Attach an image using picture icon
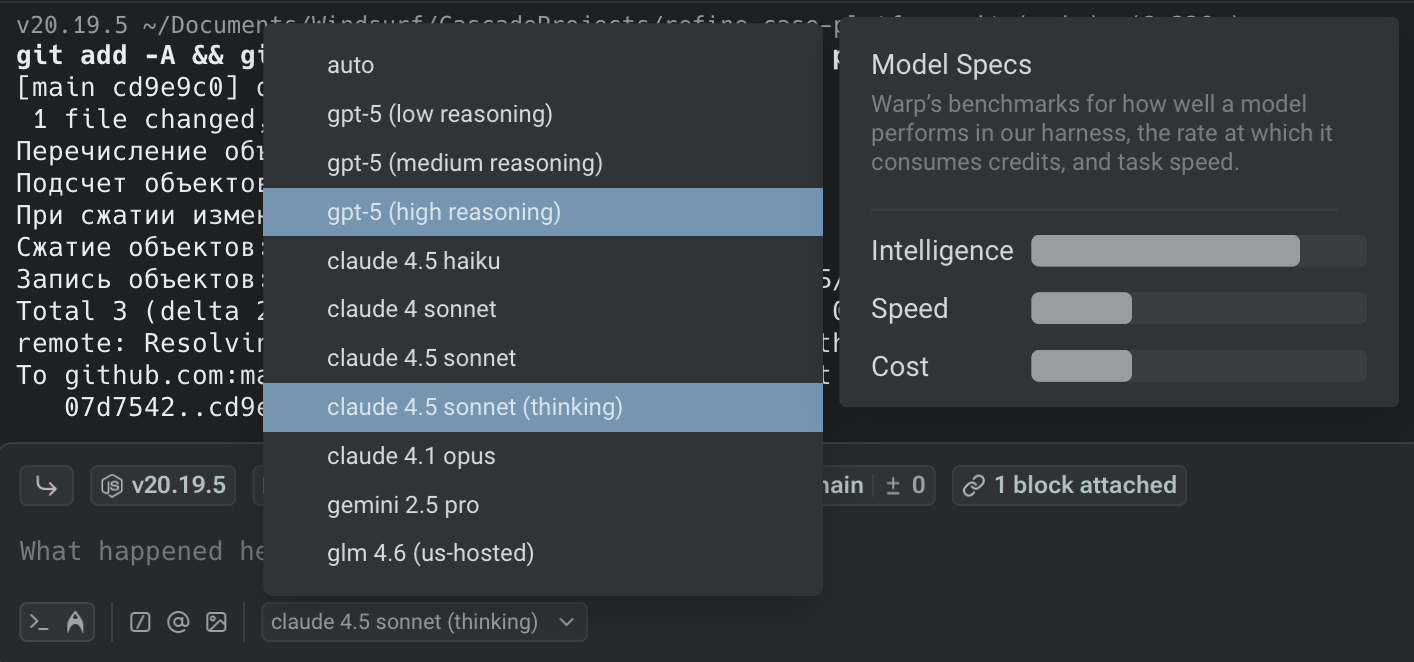 [x=216, y=622]
